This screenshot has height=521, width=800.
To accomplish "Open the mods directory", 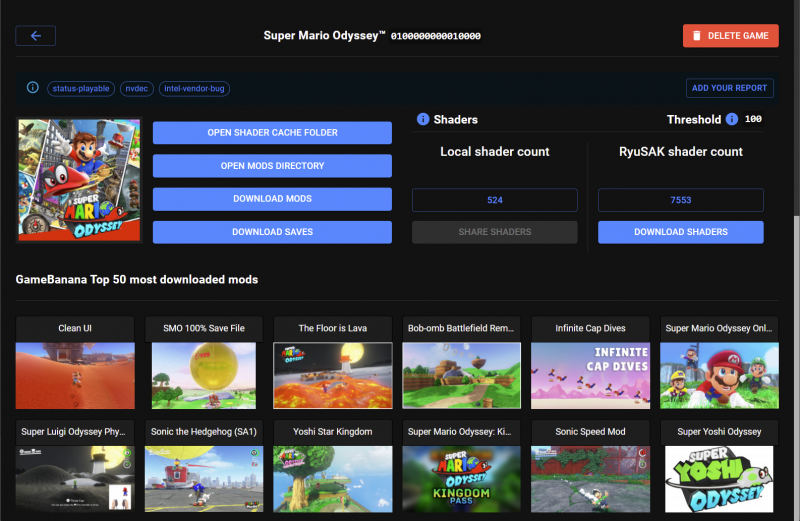I will coord(272,166).
